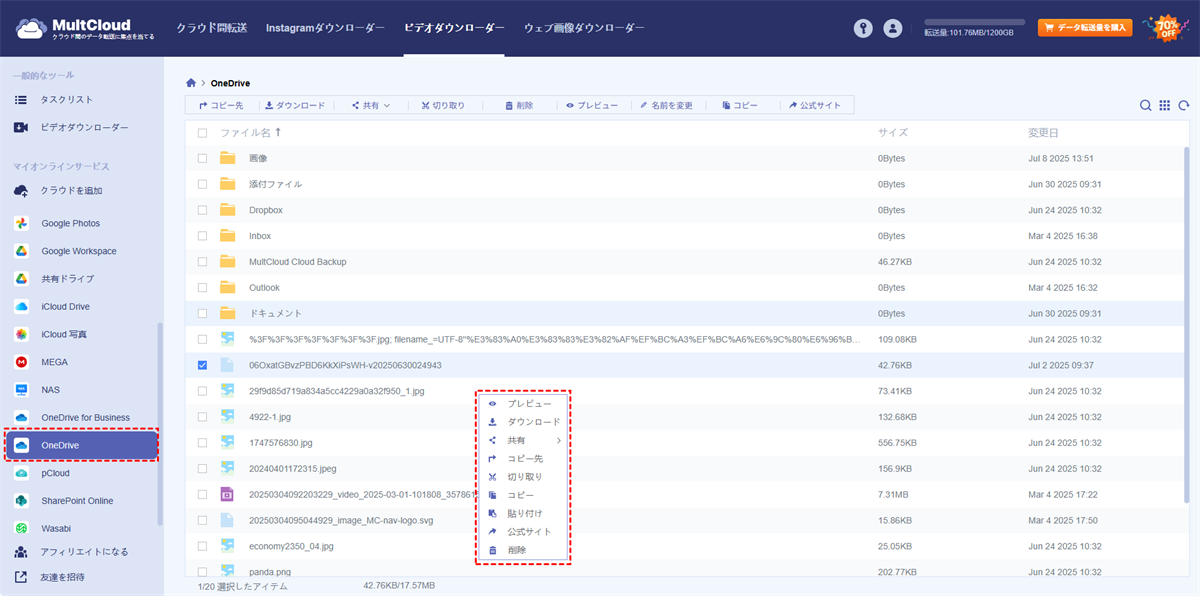Screen dimensions: 1200x596
Task: Open MEGA cloud in sidebar
Action: [x=55, y=362]
